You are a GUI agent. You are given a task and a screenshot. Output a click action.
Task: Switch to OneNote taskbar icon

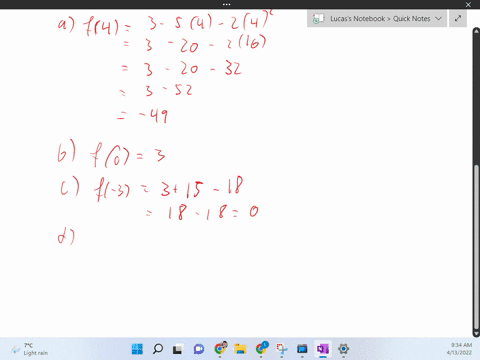(x=323, y=349)
